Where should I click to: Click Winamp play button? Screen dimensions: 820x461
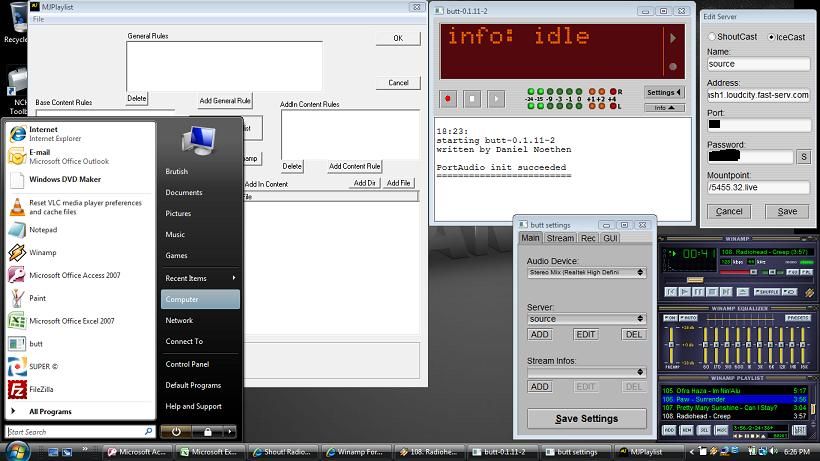(x=685, y=292)
